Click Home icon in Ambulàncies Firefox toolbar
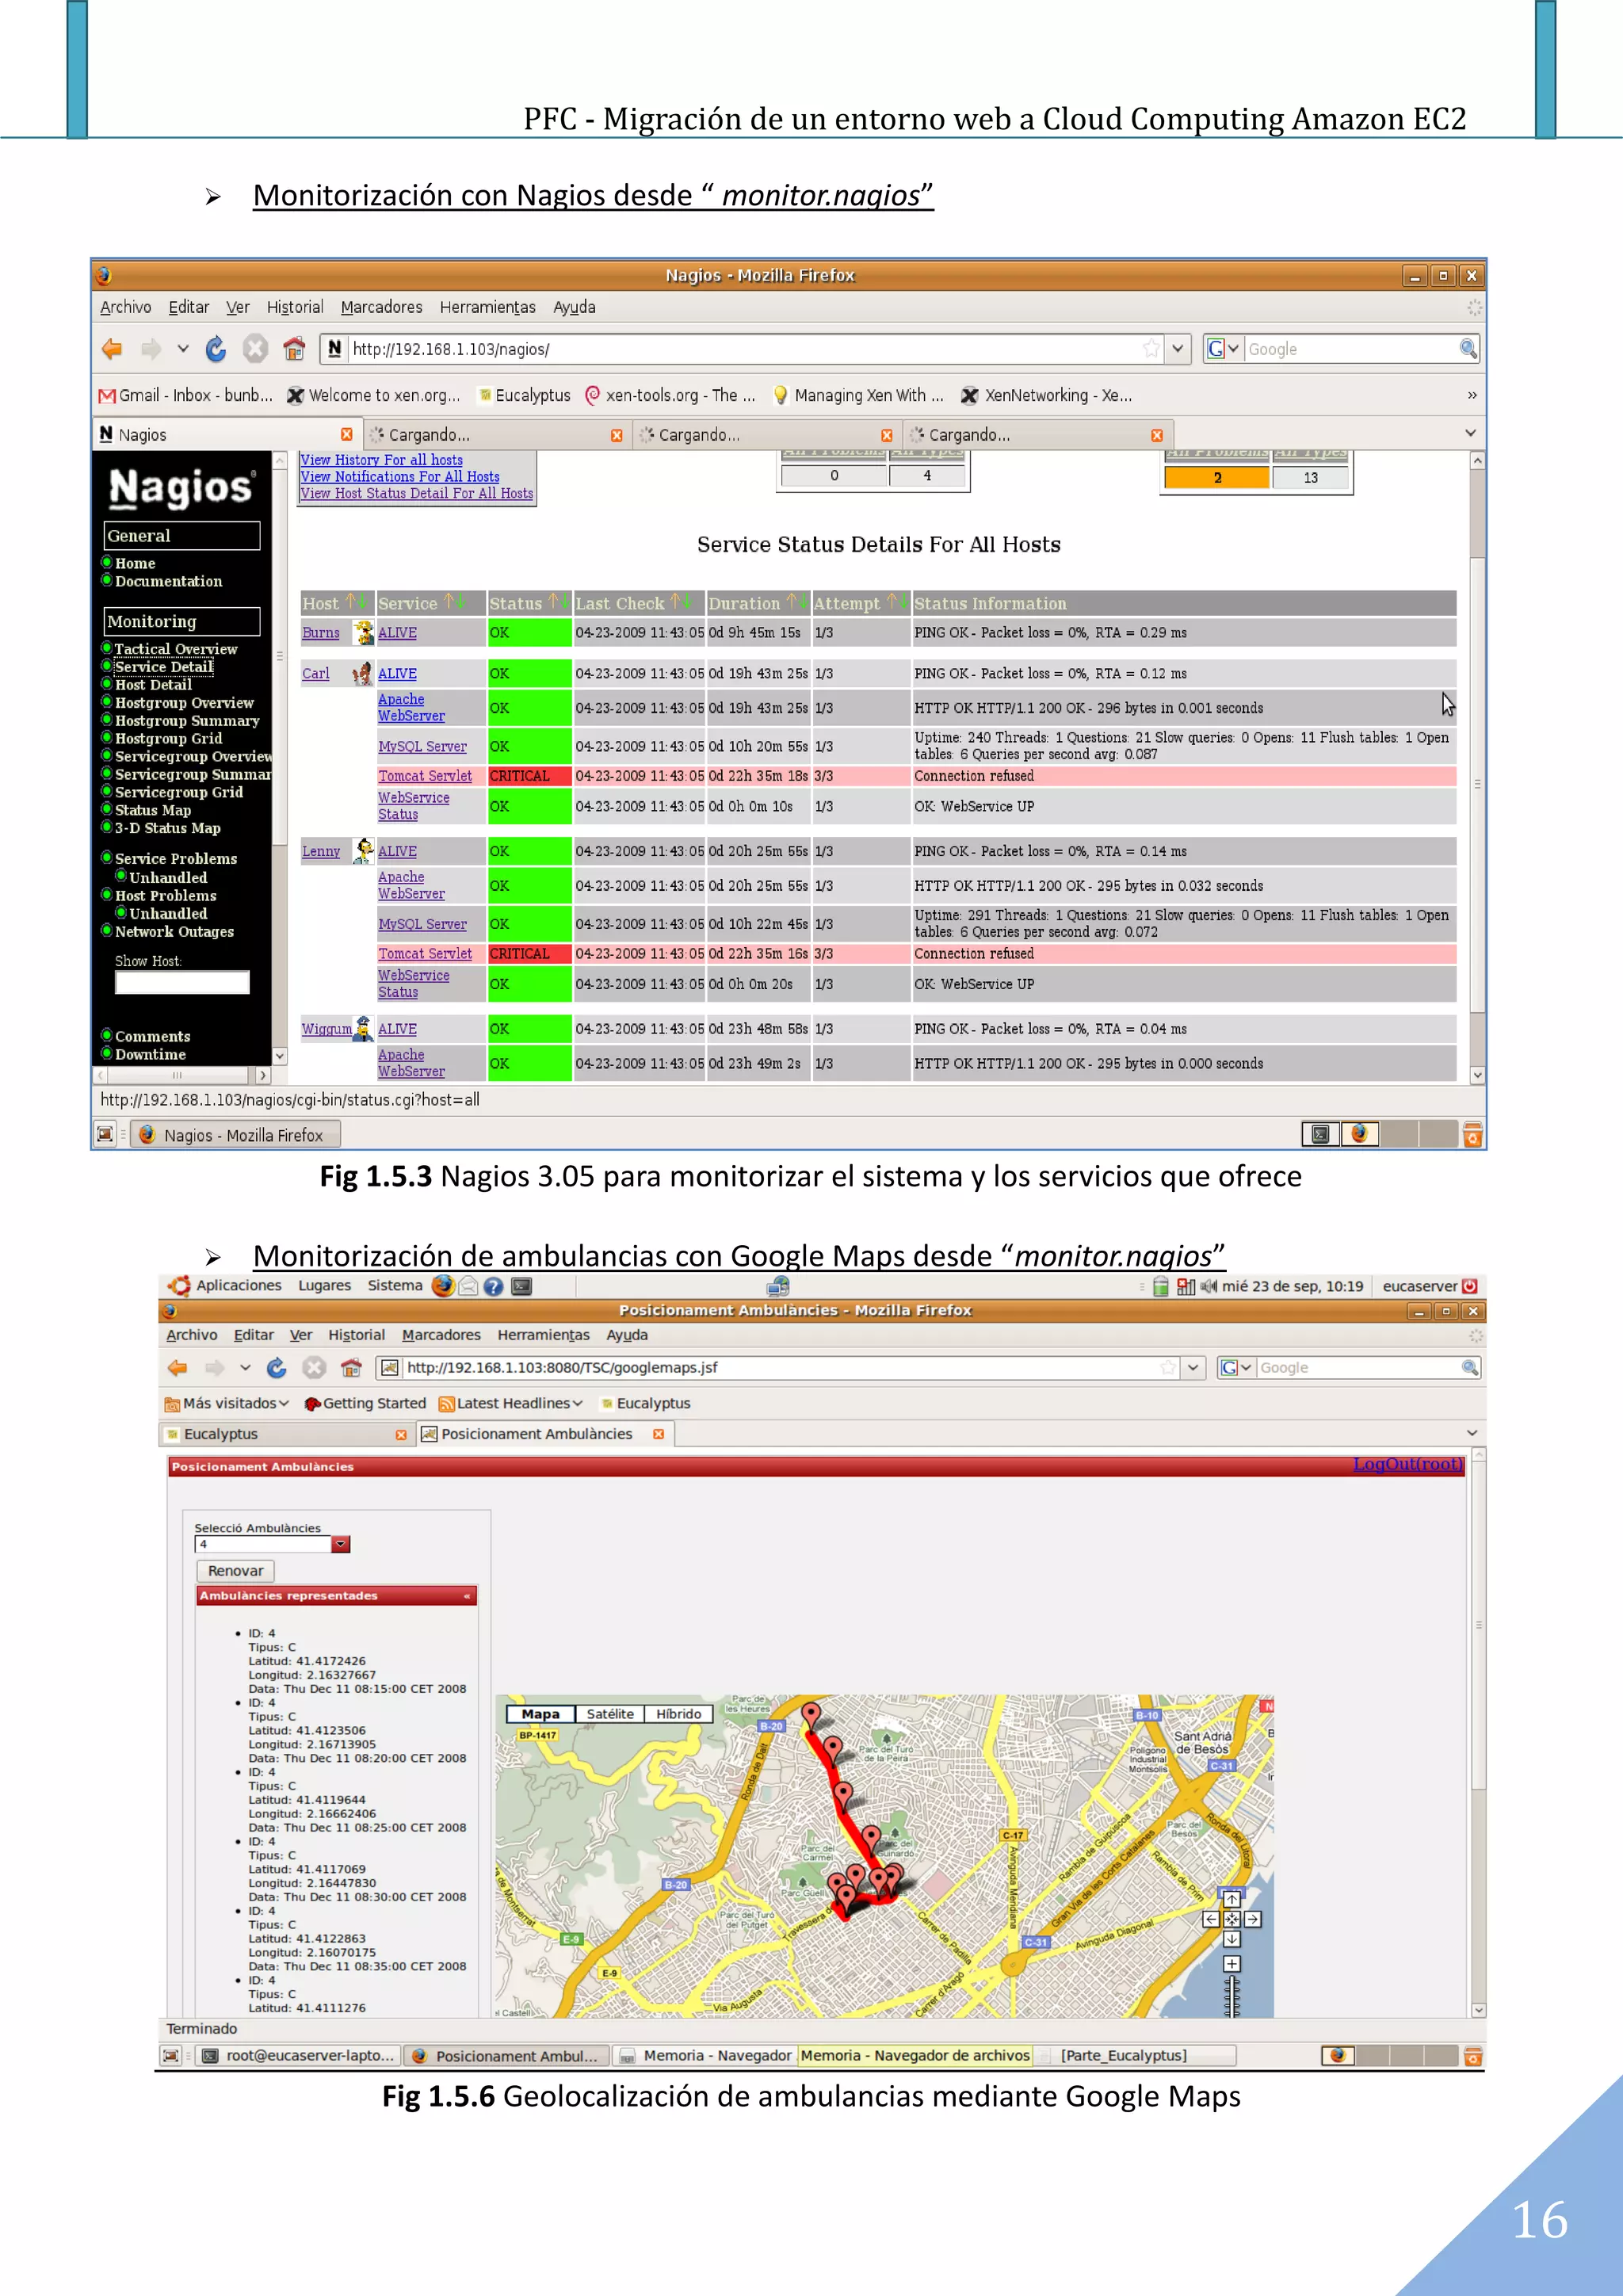1623x2296 pixels. [x=351, y=1367]
